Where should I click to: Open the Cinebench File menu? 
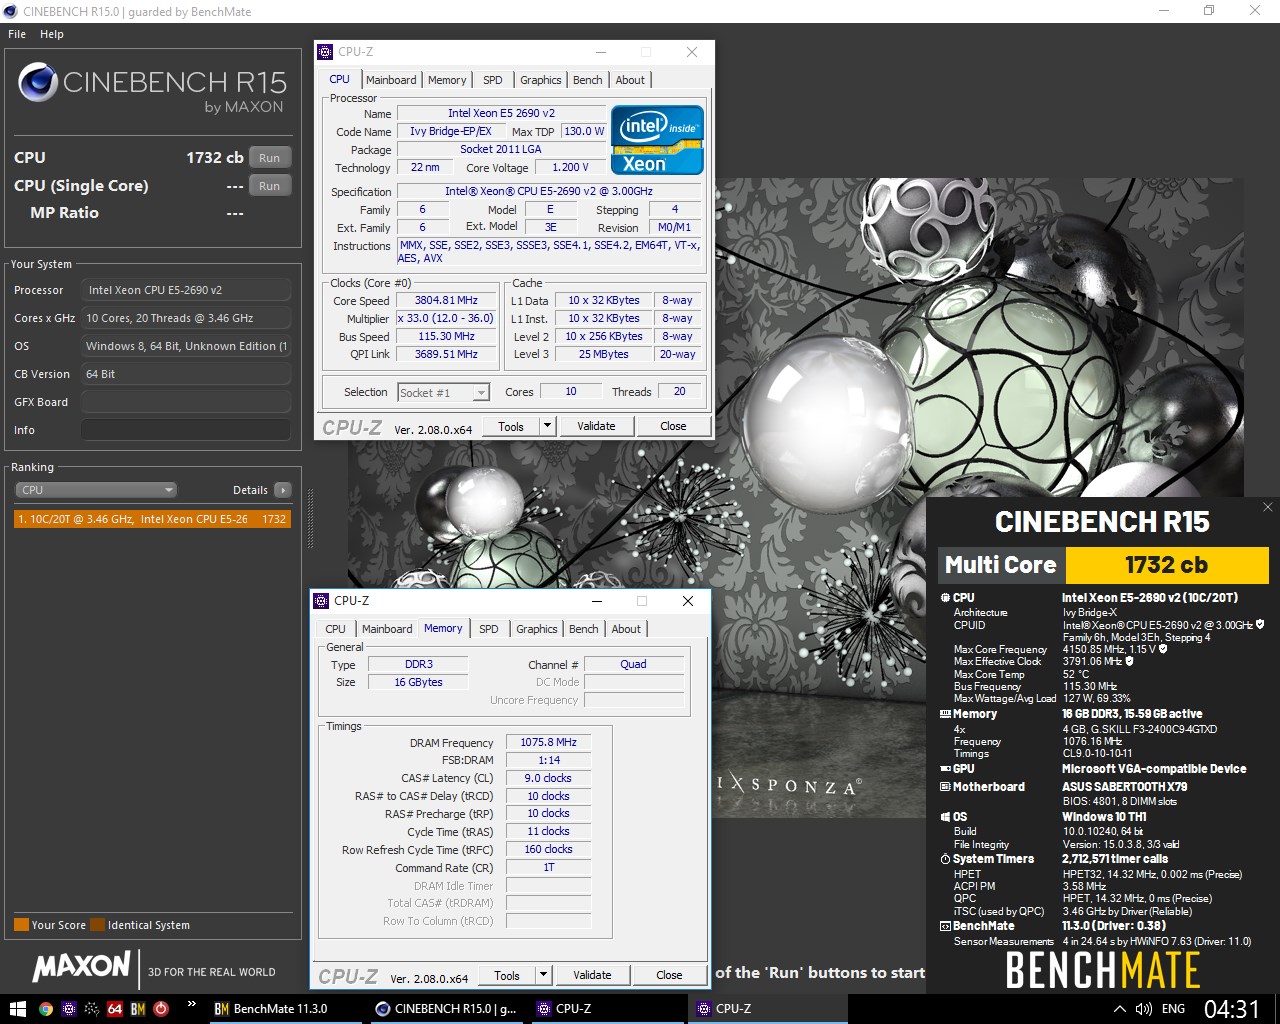17,34
